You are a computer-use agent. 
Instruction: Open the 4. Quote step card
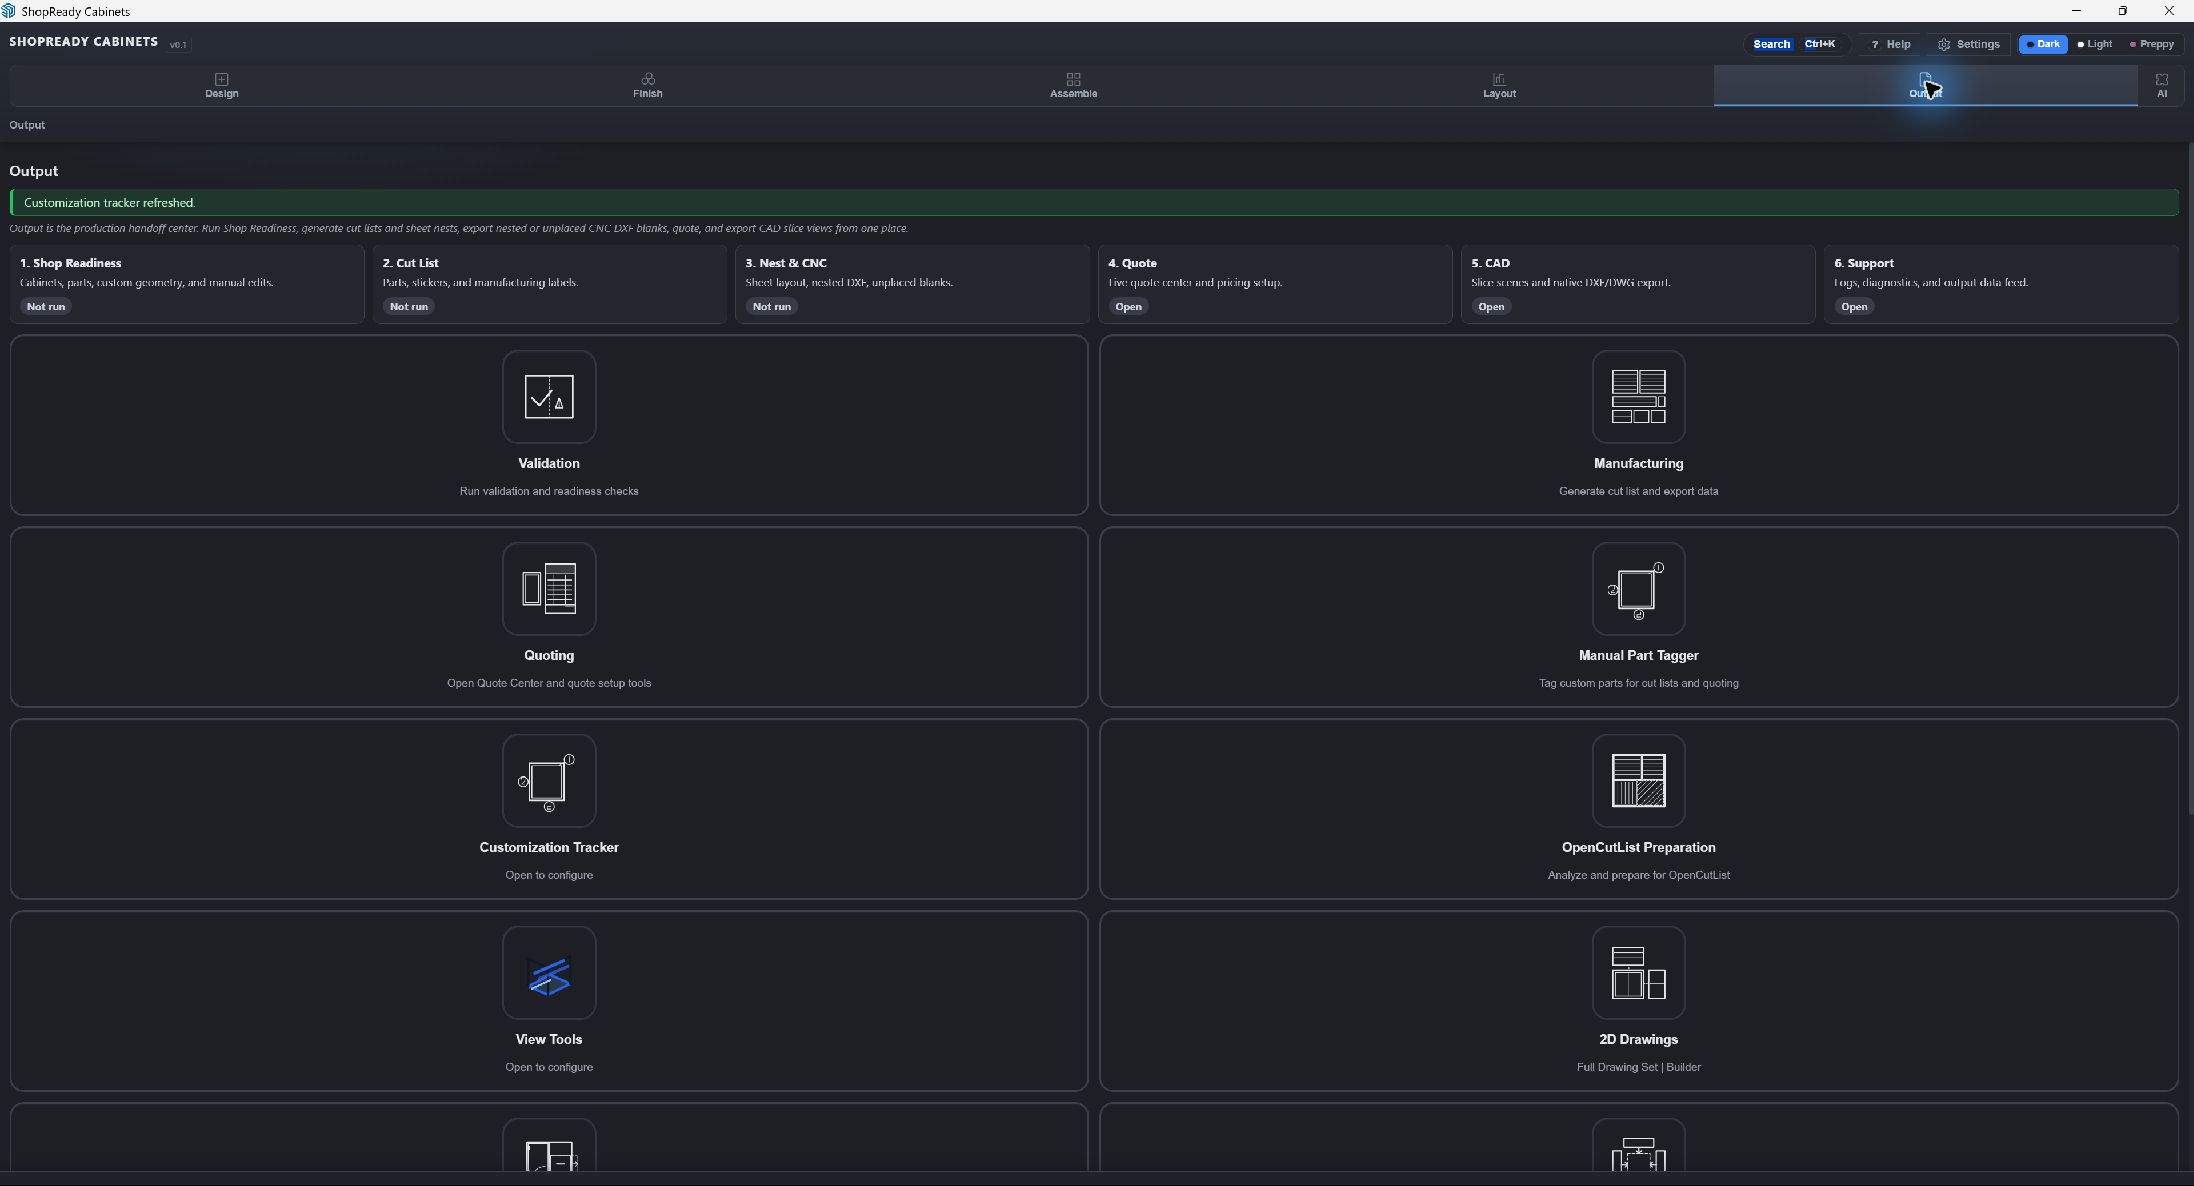tap(1275, 284)
